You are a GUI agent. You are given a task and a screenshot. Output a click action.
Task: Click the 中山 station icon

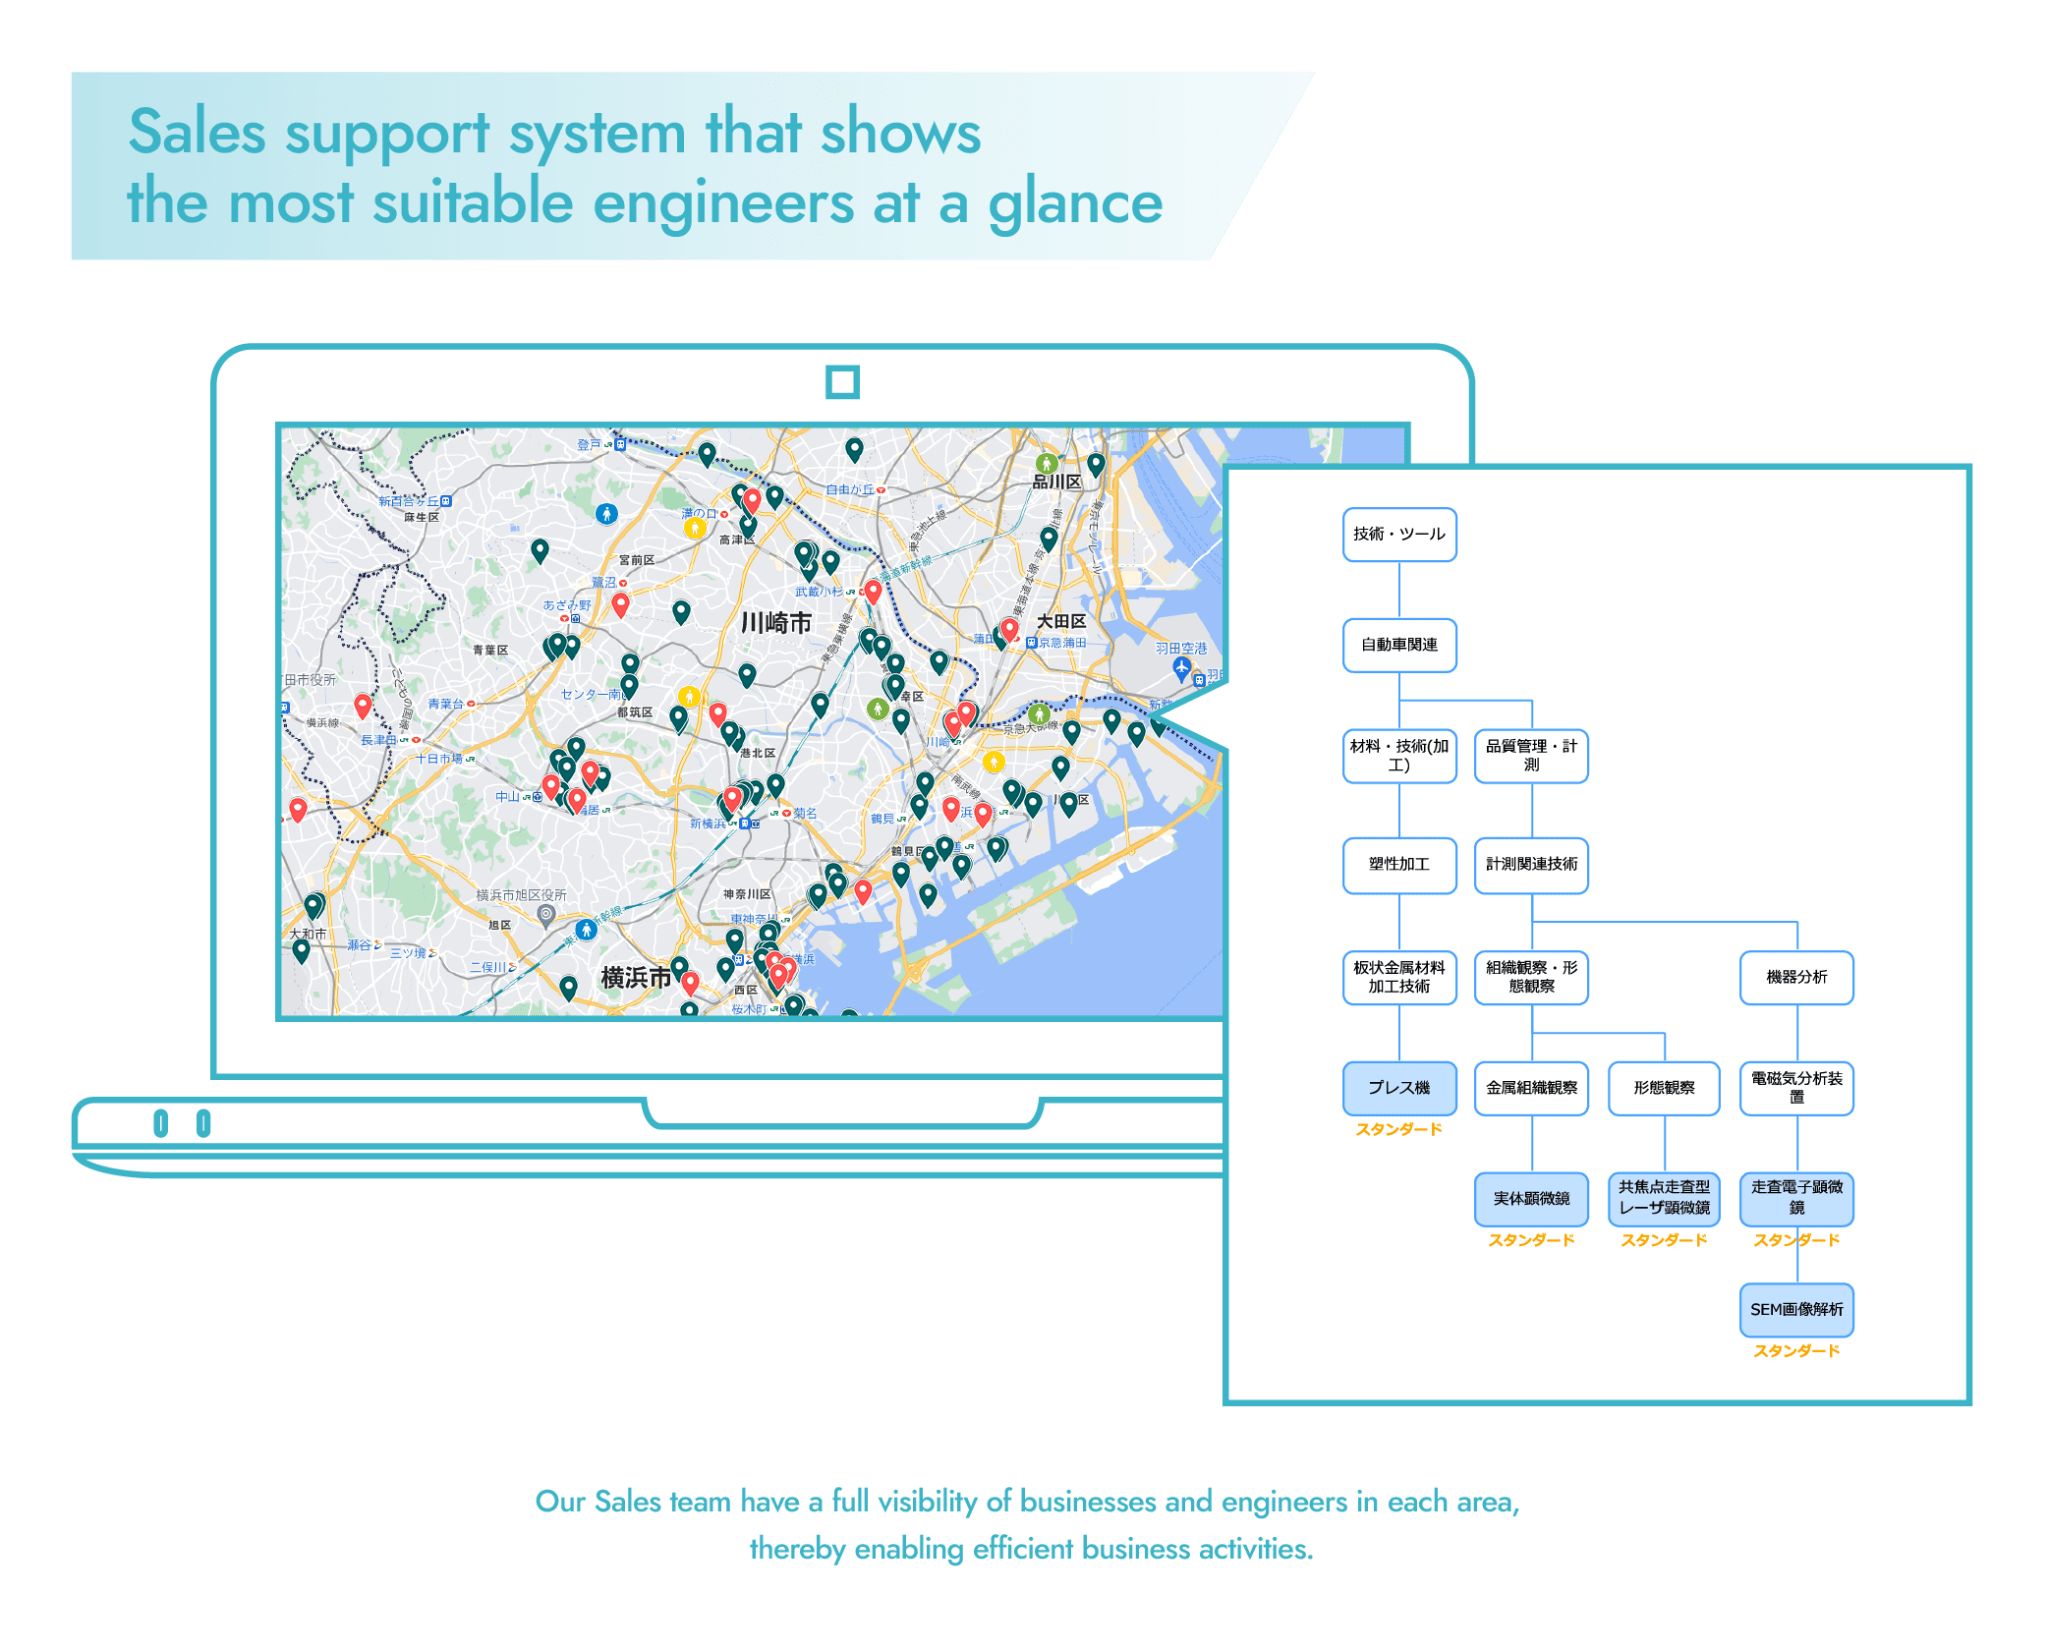pos(537,796)
